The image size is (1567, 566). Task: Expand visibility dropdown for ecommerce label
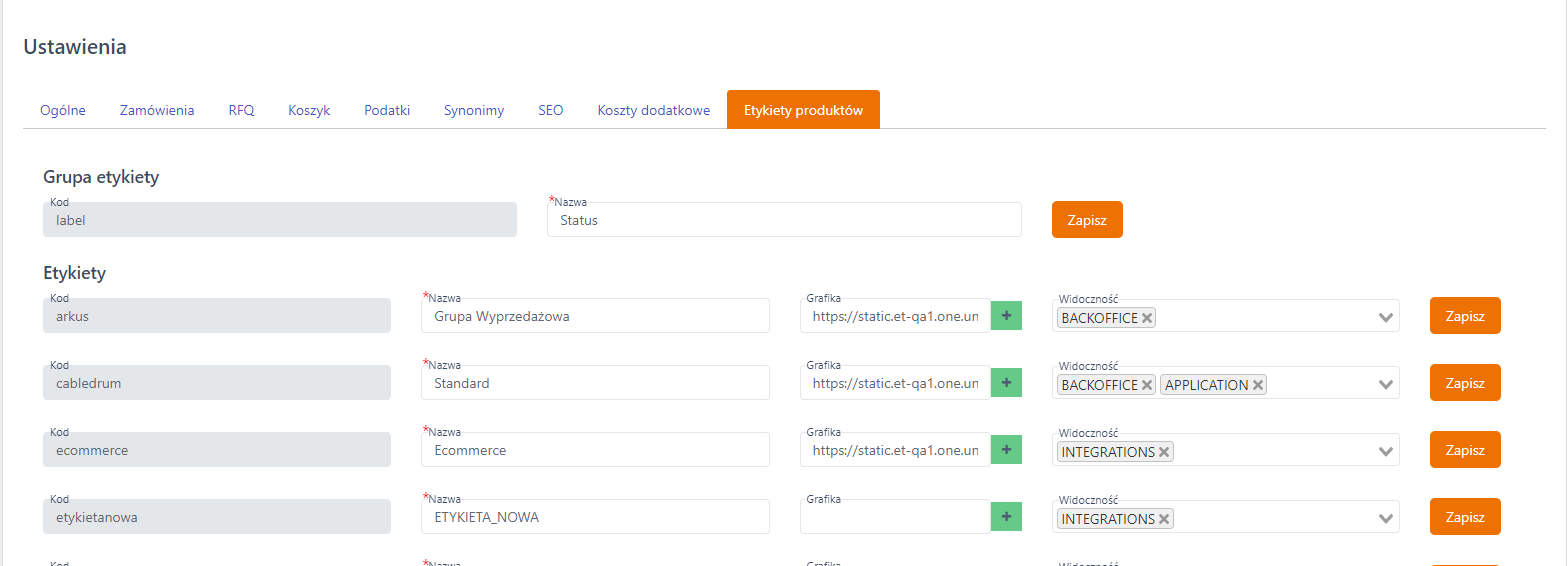[1385, 452]
